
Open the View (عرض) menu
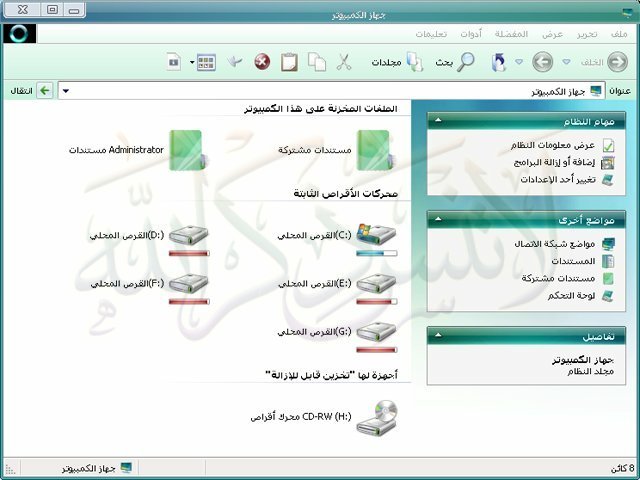(x=553, y=34)
